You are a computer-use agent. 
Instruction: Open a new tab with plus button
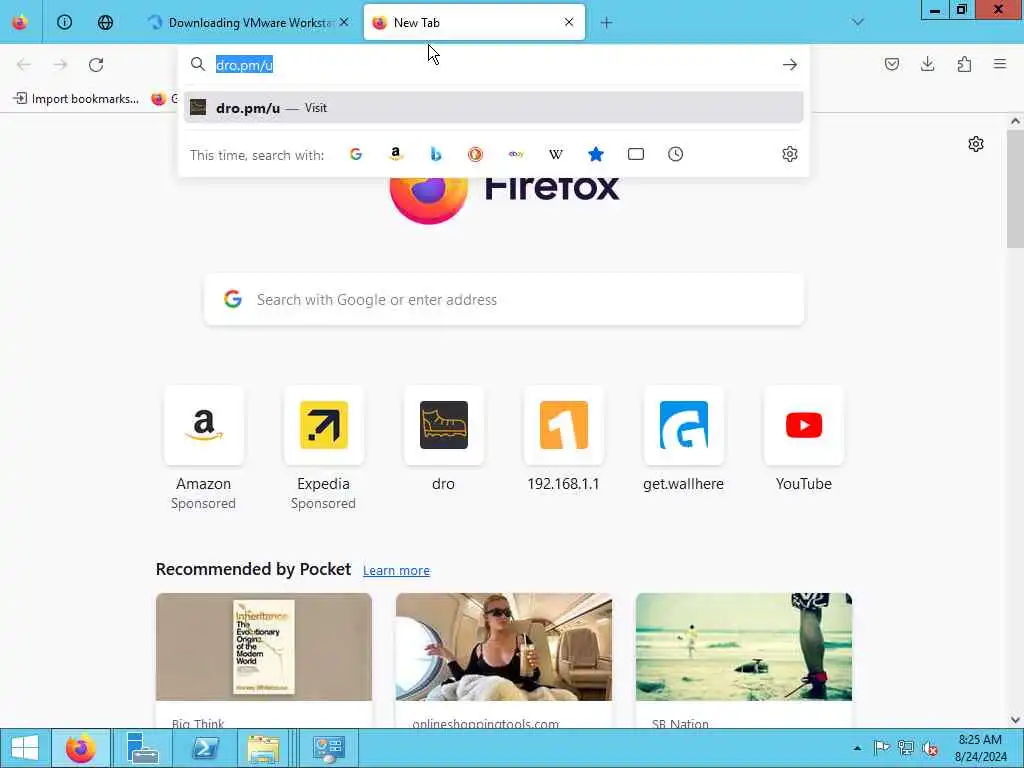(x=606, y=23)
